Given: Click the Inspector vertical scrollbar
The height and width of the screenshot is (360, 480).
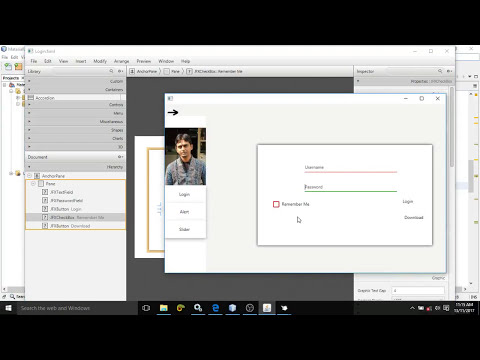Looking at the screenshot, I should pyautogui.click(x=452, y=127).
